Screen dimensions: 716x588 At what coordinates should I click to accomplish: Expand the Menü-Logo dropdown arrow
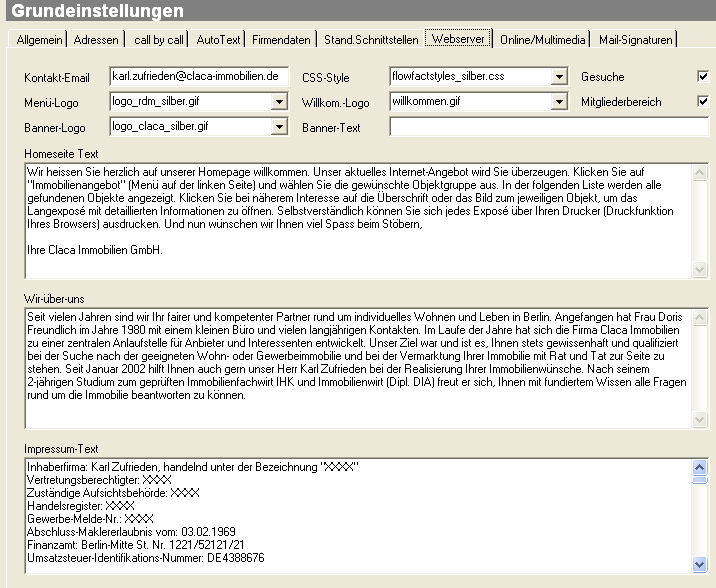[279, 101]
